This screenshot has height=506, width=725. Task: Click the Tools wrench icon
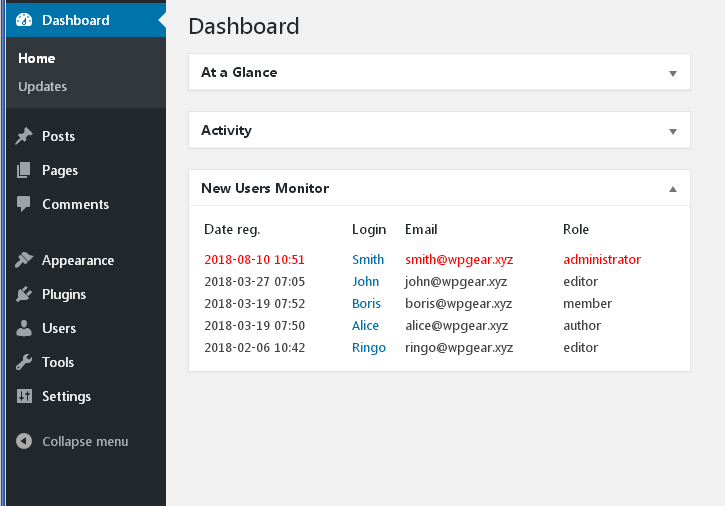tap(24, 362)
